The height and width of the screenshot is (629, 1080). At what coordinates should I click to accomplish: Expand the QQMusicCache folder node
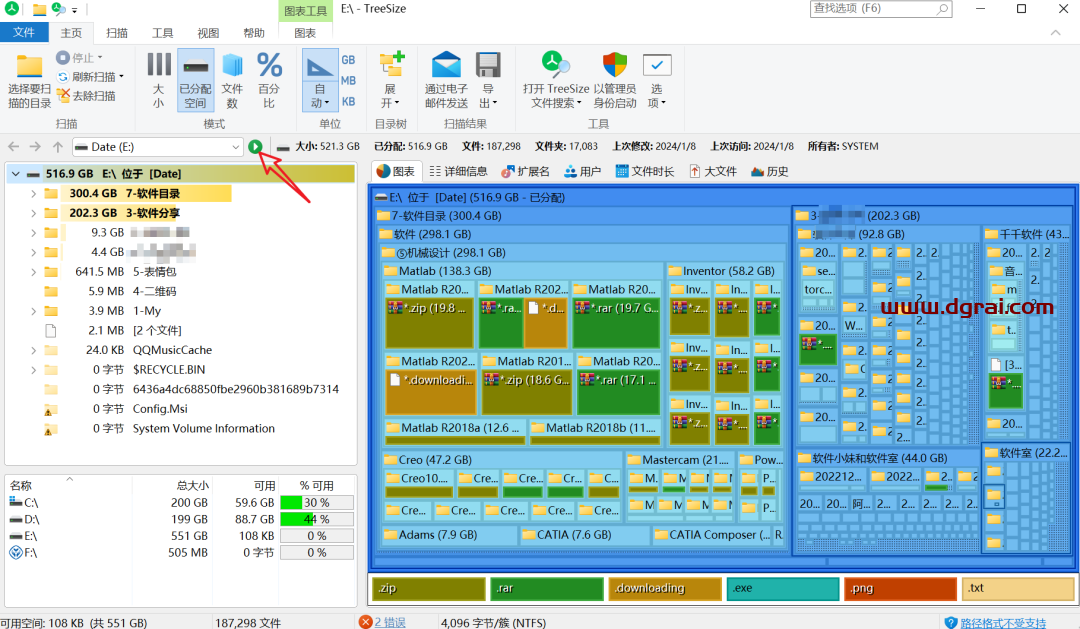tap(33, 350)
